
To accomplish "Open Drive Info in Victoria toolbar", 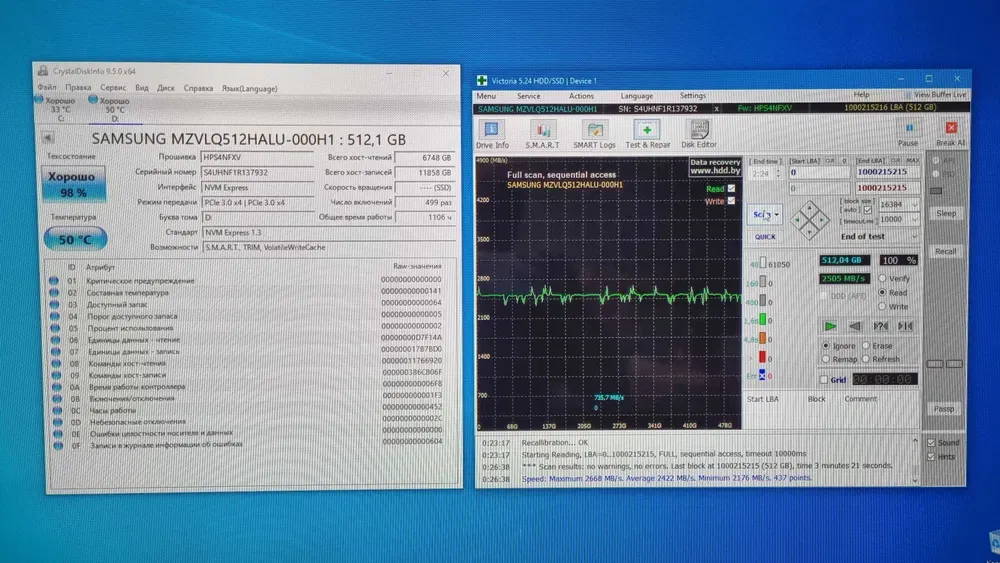I will [491, 130].
